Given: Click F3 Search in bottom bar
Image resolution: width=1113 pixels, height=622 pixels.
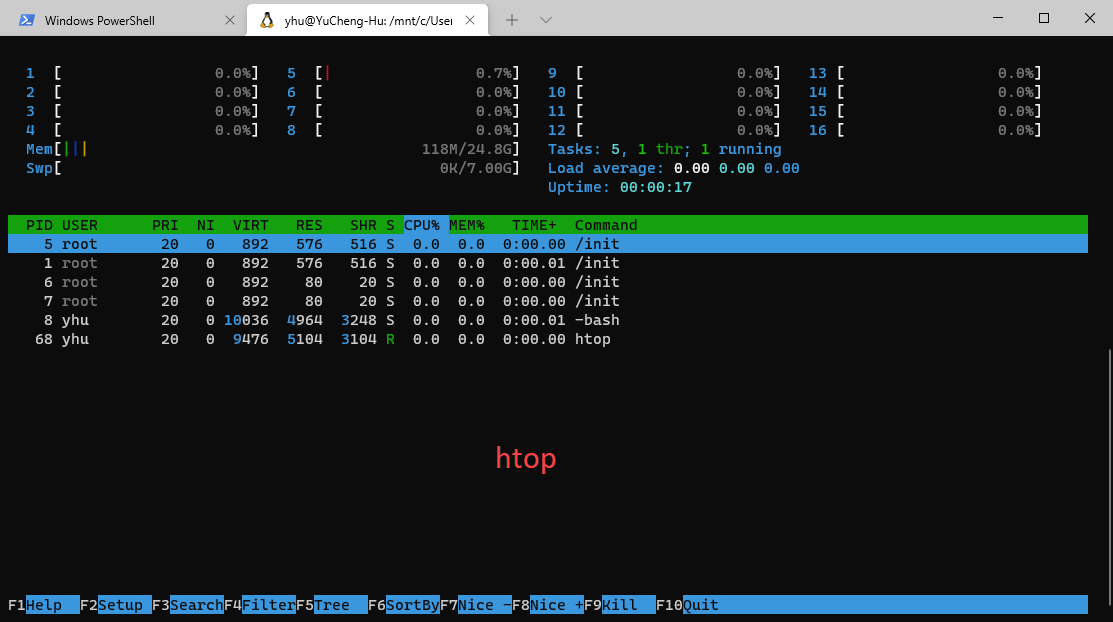Looking at the screenshot, I should [187, 605].
